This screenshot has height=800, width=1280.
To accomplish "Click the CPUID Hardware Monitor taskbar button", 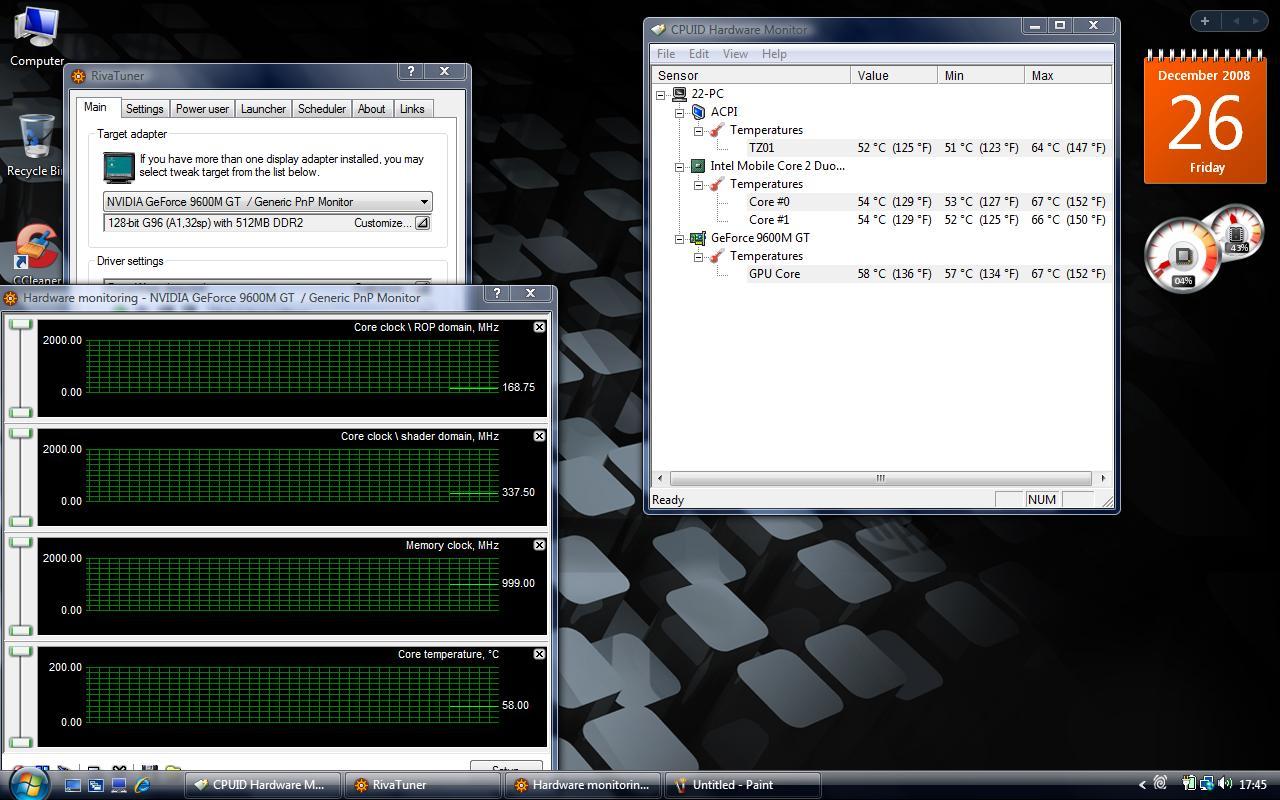I will click(x=264, y=785).
